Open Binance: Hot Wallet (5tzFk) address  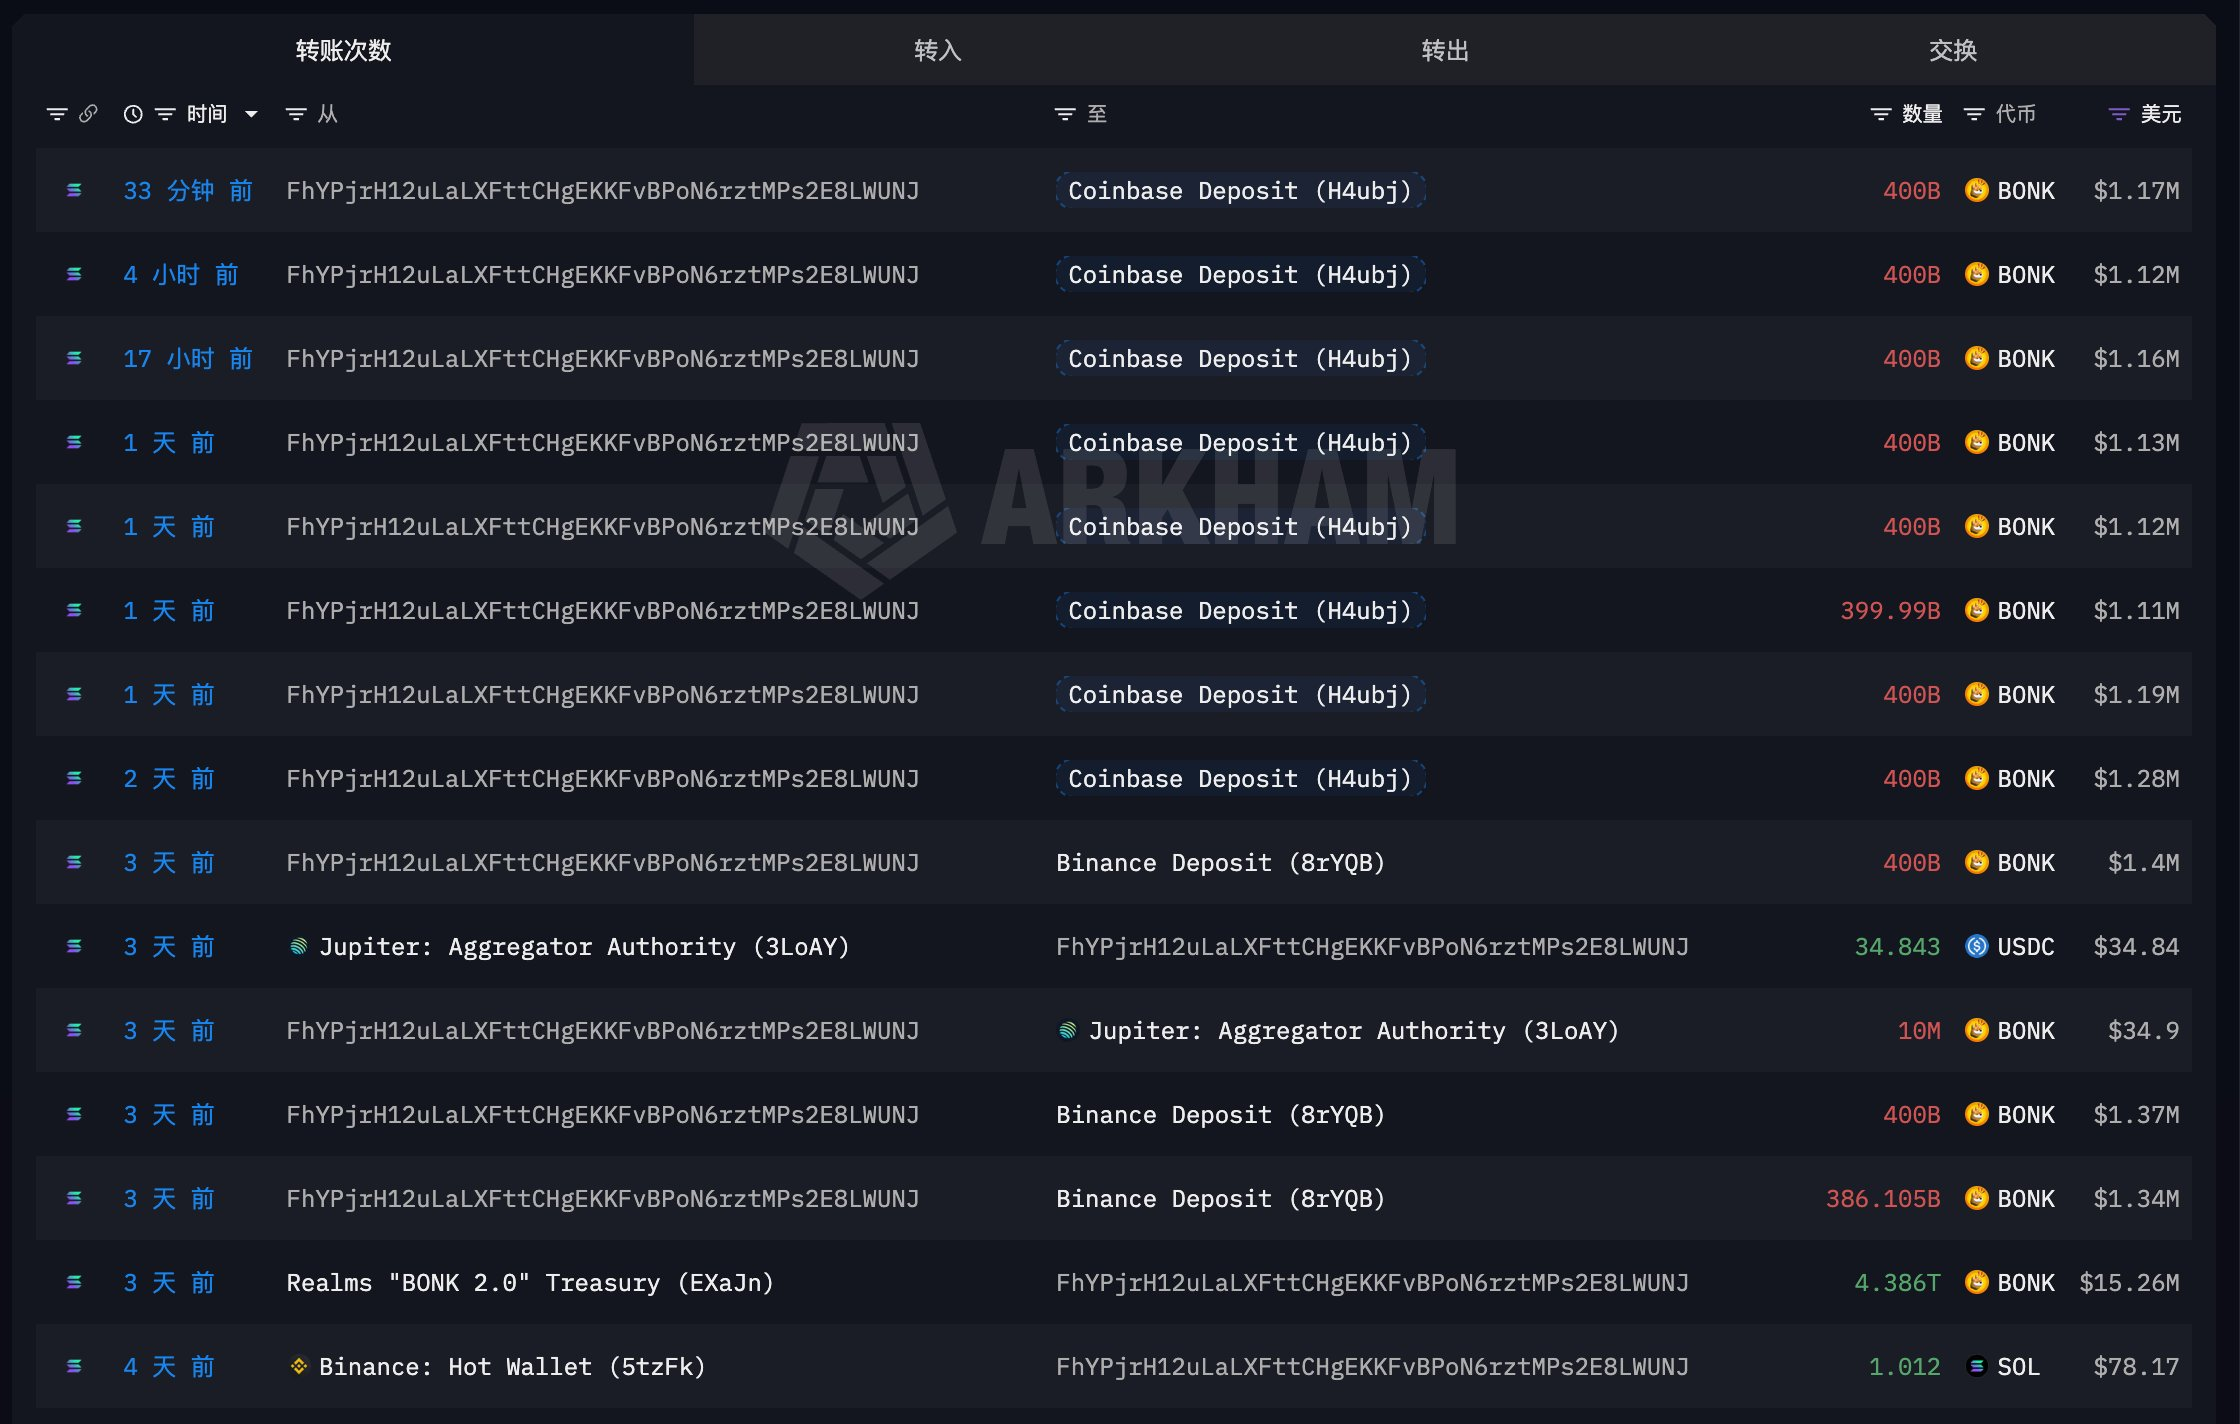512,1366
